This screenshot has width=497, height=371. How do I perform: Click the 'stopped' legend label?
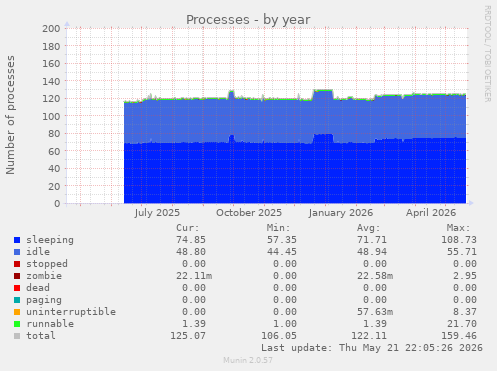(47, 264)
